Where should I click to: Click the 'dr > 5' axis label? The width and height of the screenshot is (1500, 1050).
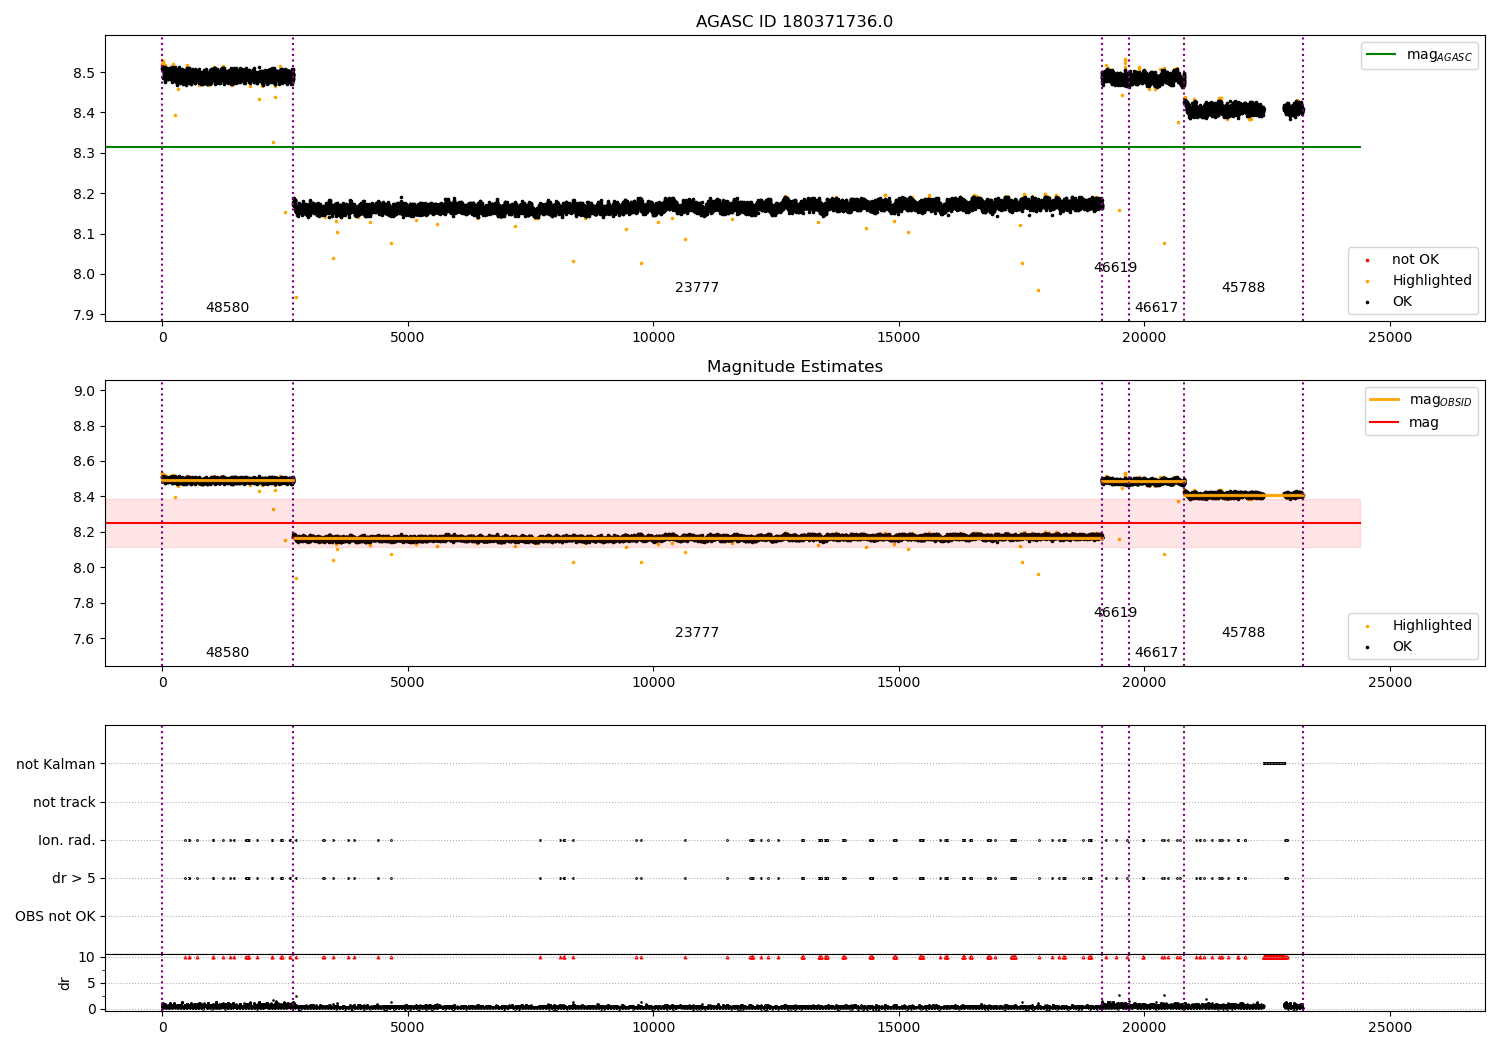74,878
